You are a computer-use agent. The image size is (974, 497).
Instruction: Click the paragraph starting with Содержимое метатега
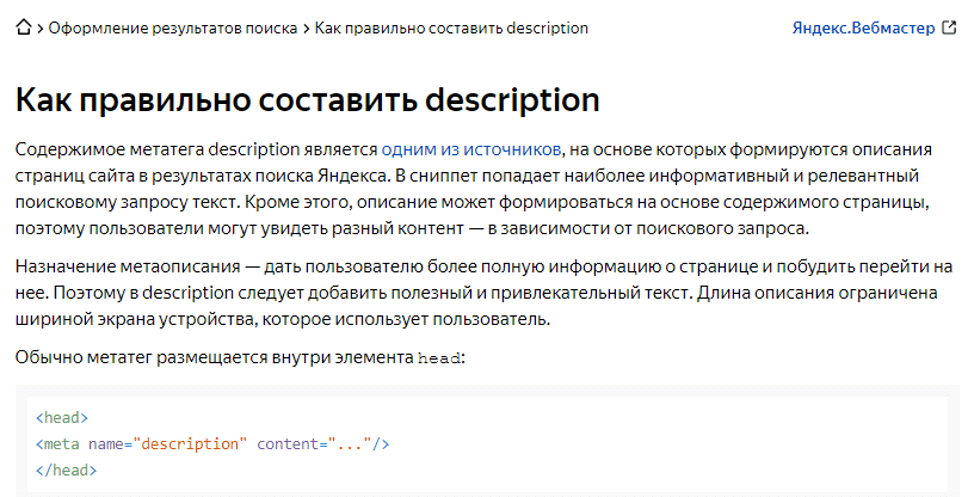pyautogui.click(x=474, y=189)
